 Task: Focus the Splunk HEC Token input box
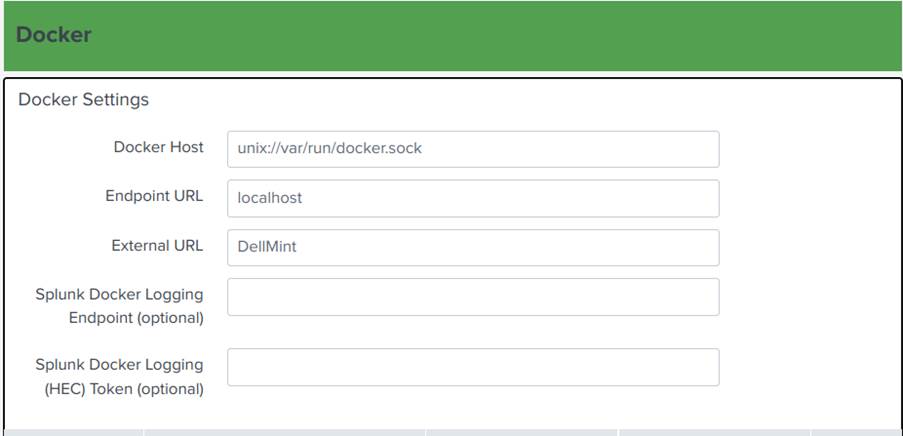coord(473,367)
